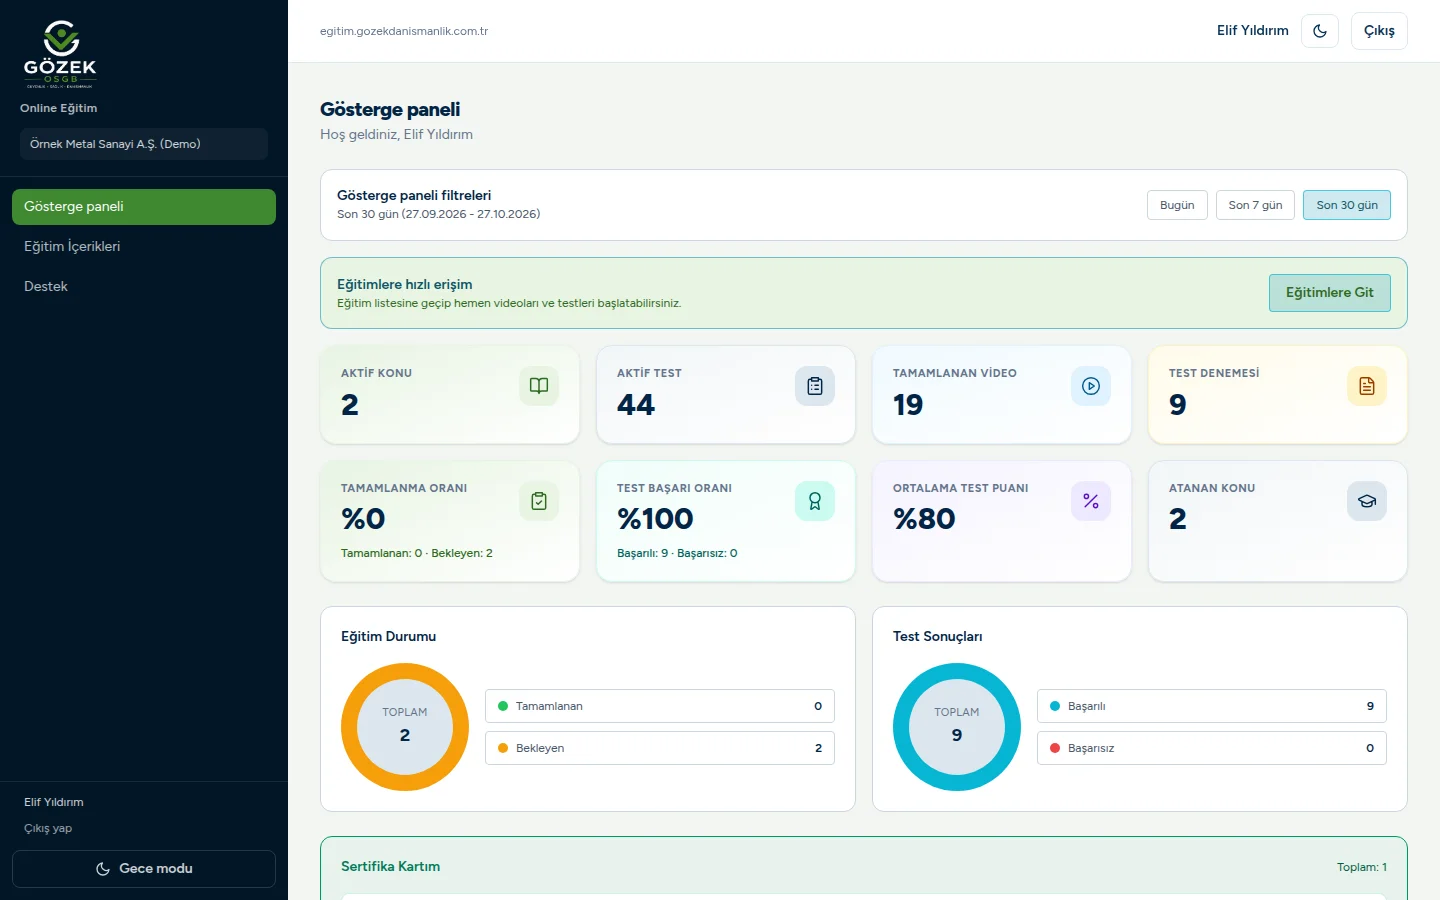Click the Gözek OSGB logo
The image size is (1440, 900).
pyautogui.click(x=60, y=54)
